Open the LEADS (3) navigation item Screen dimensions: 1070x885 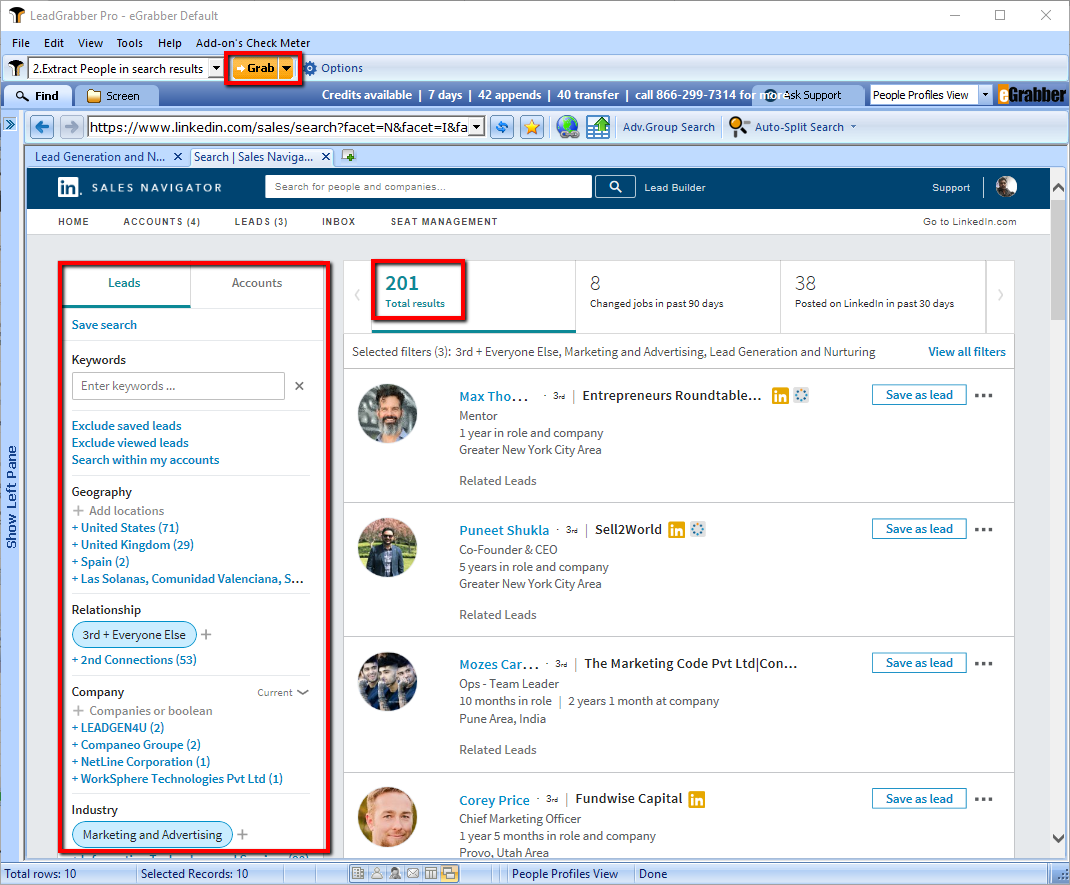pos(261,222)
